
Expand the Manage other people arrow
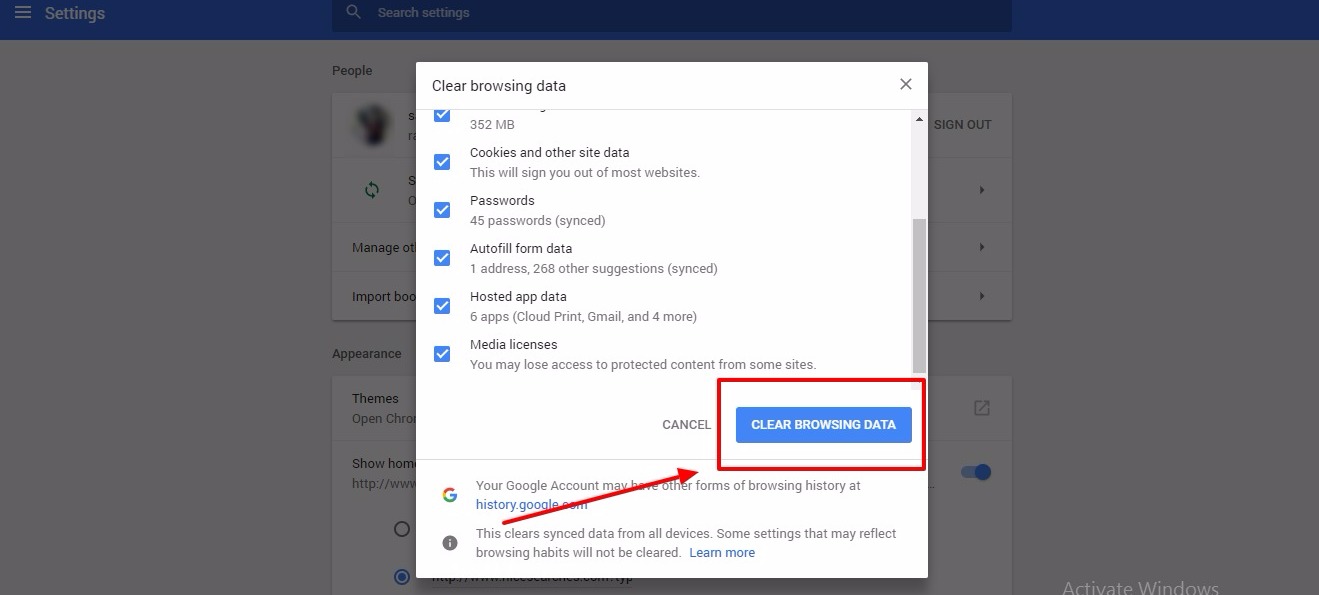tap(982, 247)
